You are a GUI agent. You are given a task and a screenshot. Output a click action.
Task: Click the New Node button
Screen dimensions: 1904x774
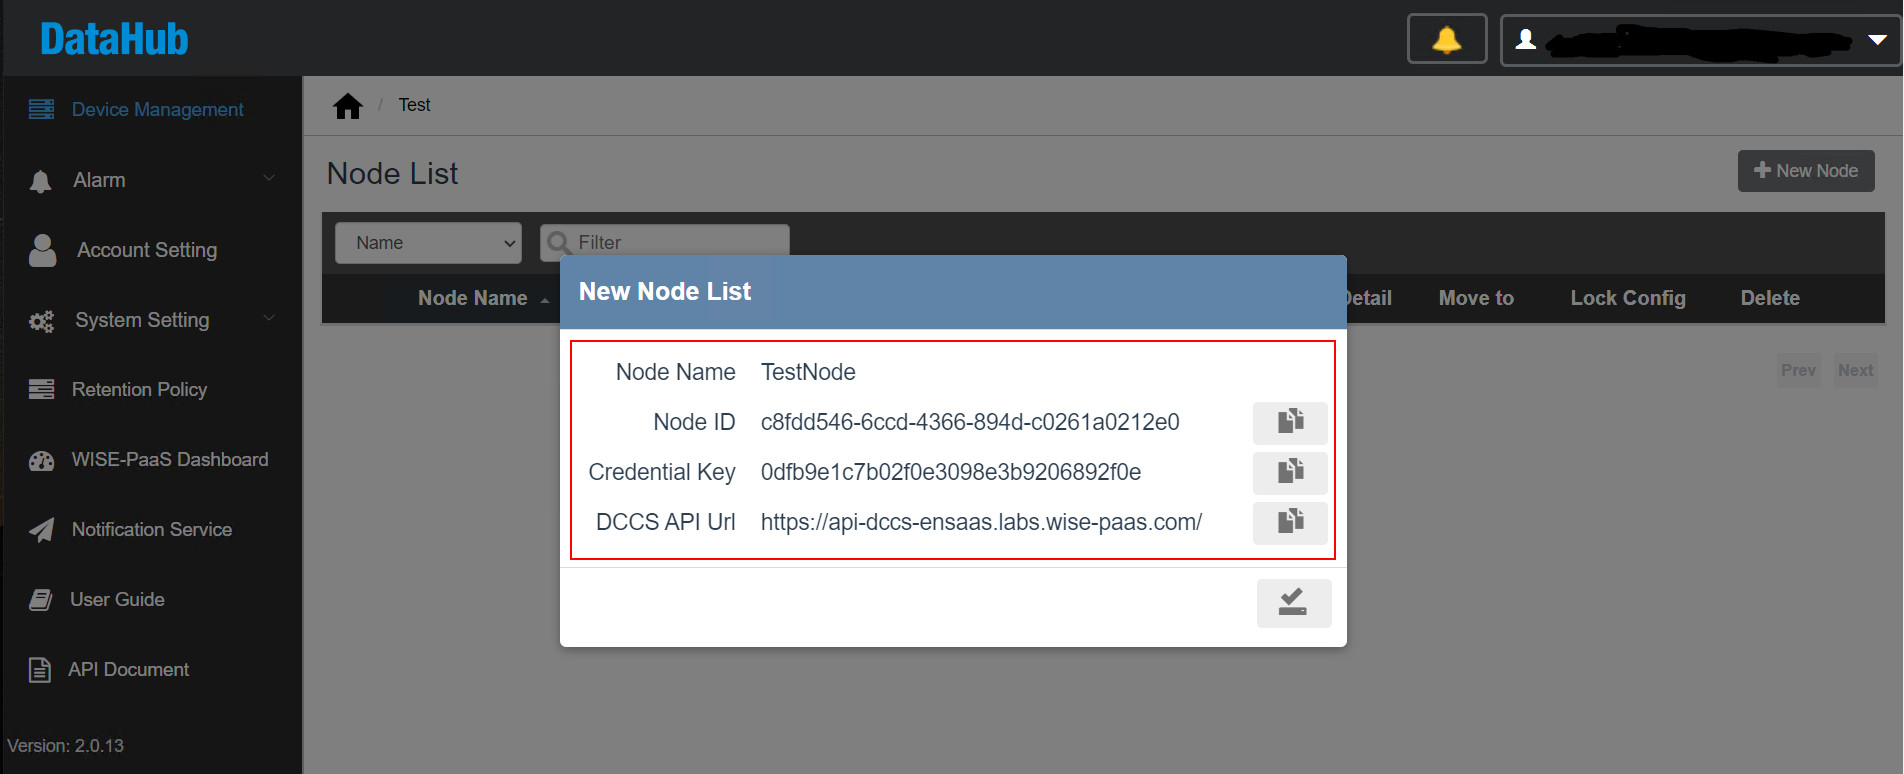tap(1805, 171)
